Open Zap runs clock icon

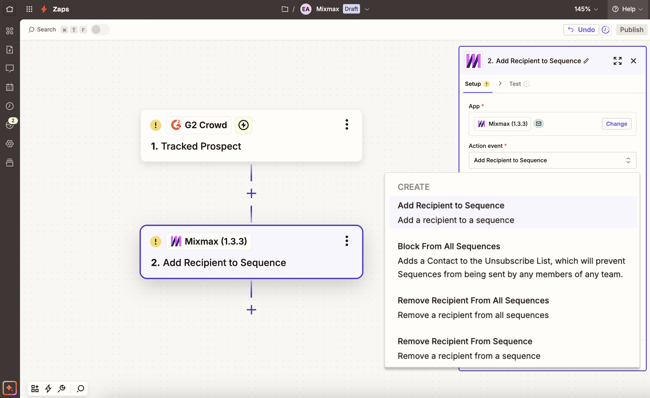[x=10, y=106]
